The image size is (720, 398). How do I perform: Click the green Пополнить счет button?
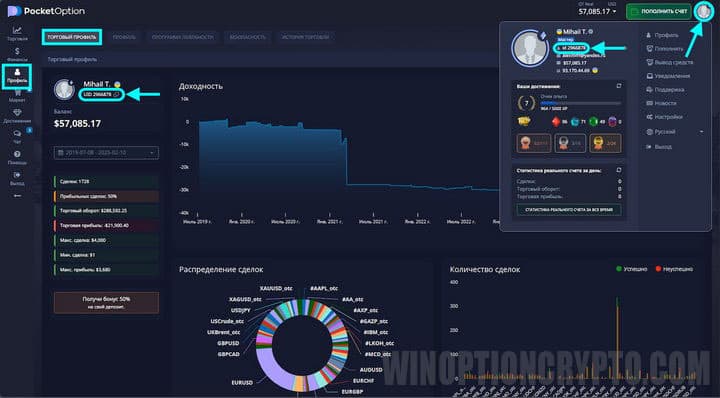(658, 11)
